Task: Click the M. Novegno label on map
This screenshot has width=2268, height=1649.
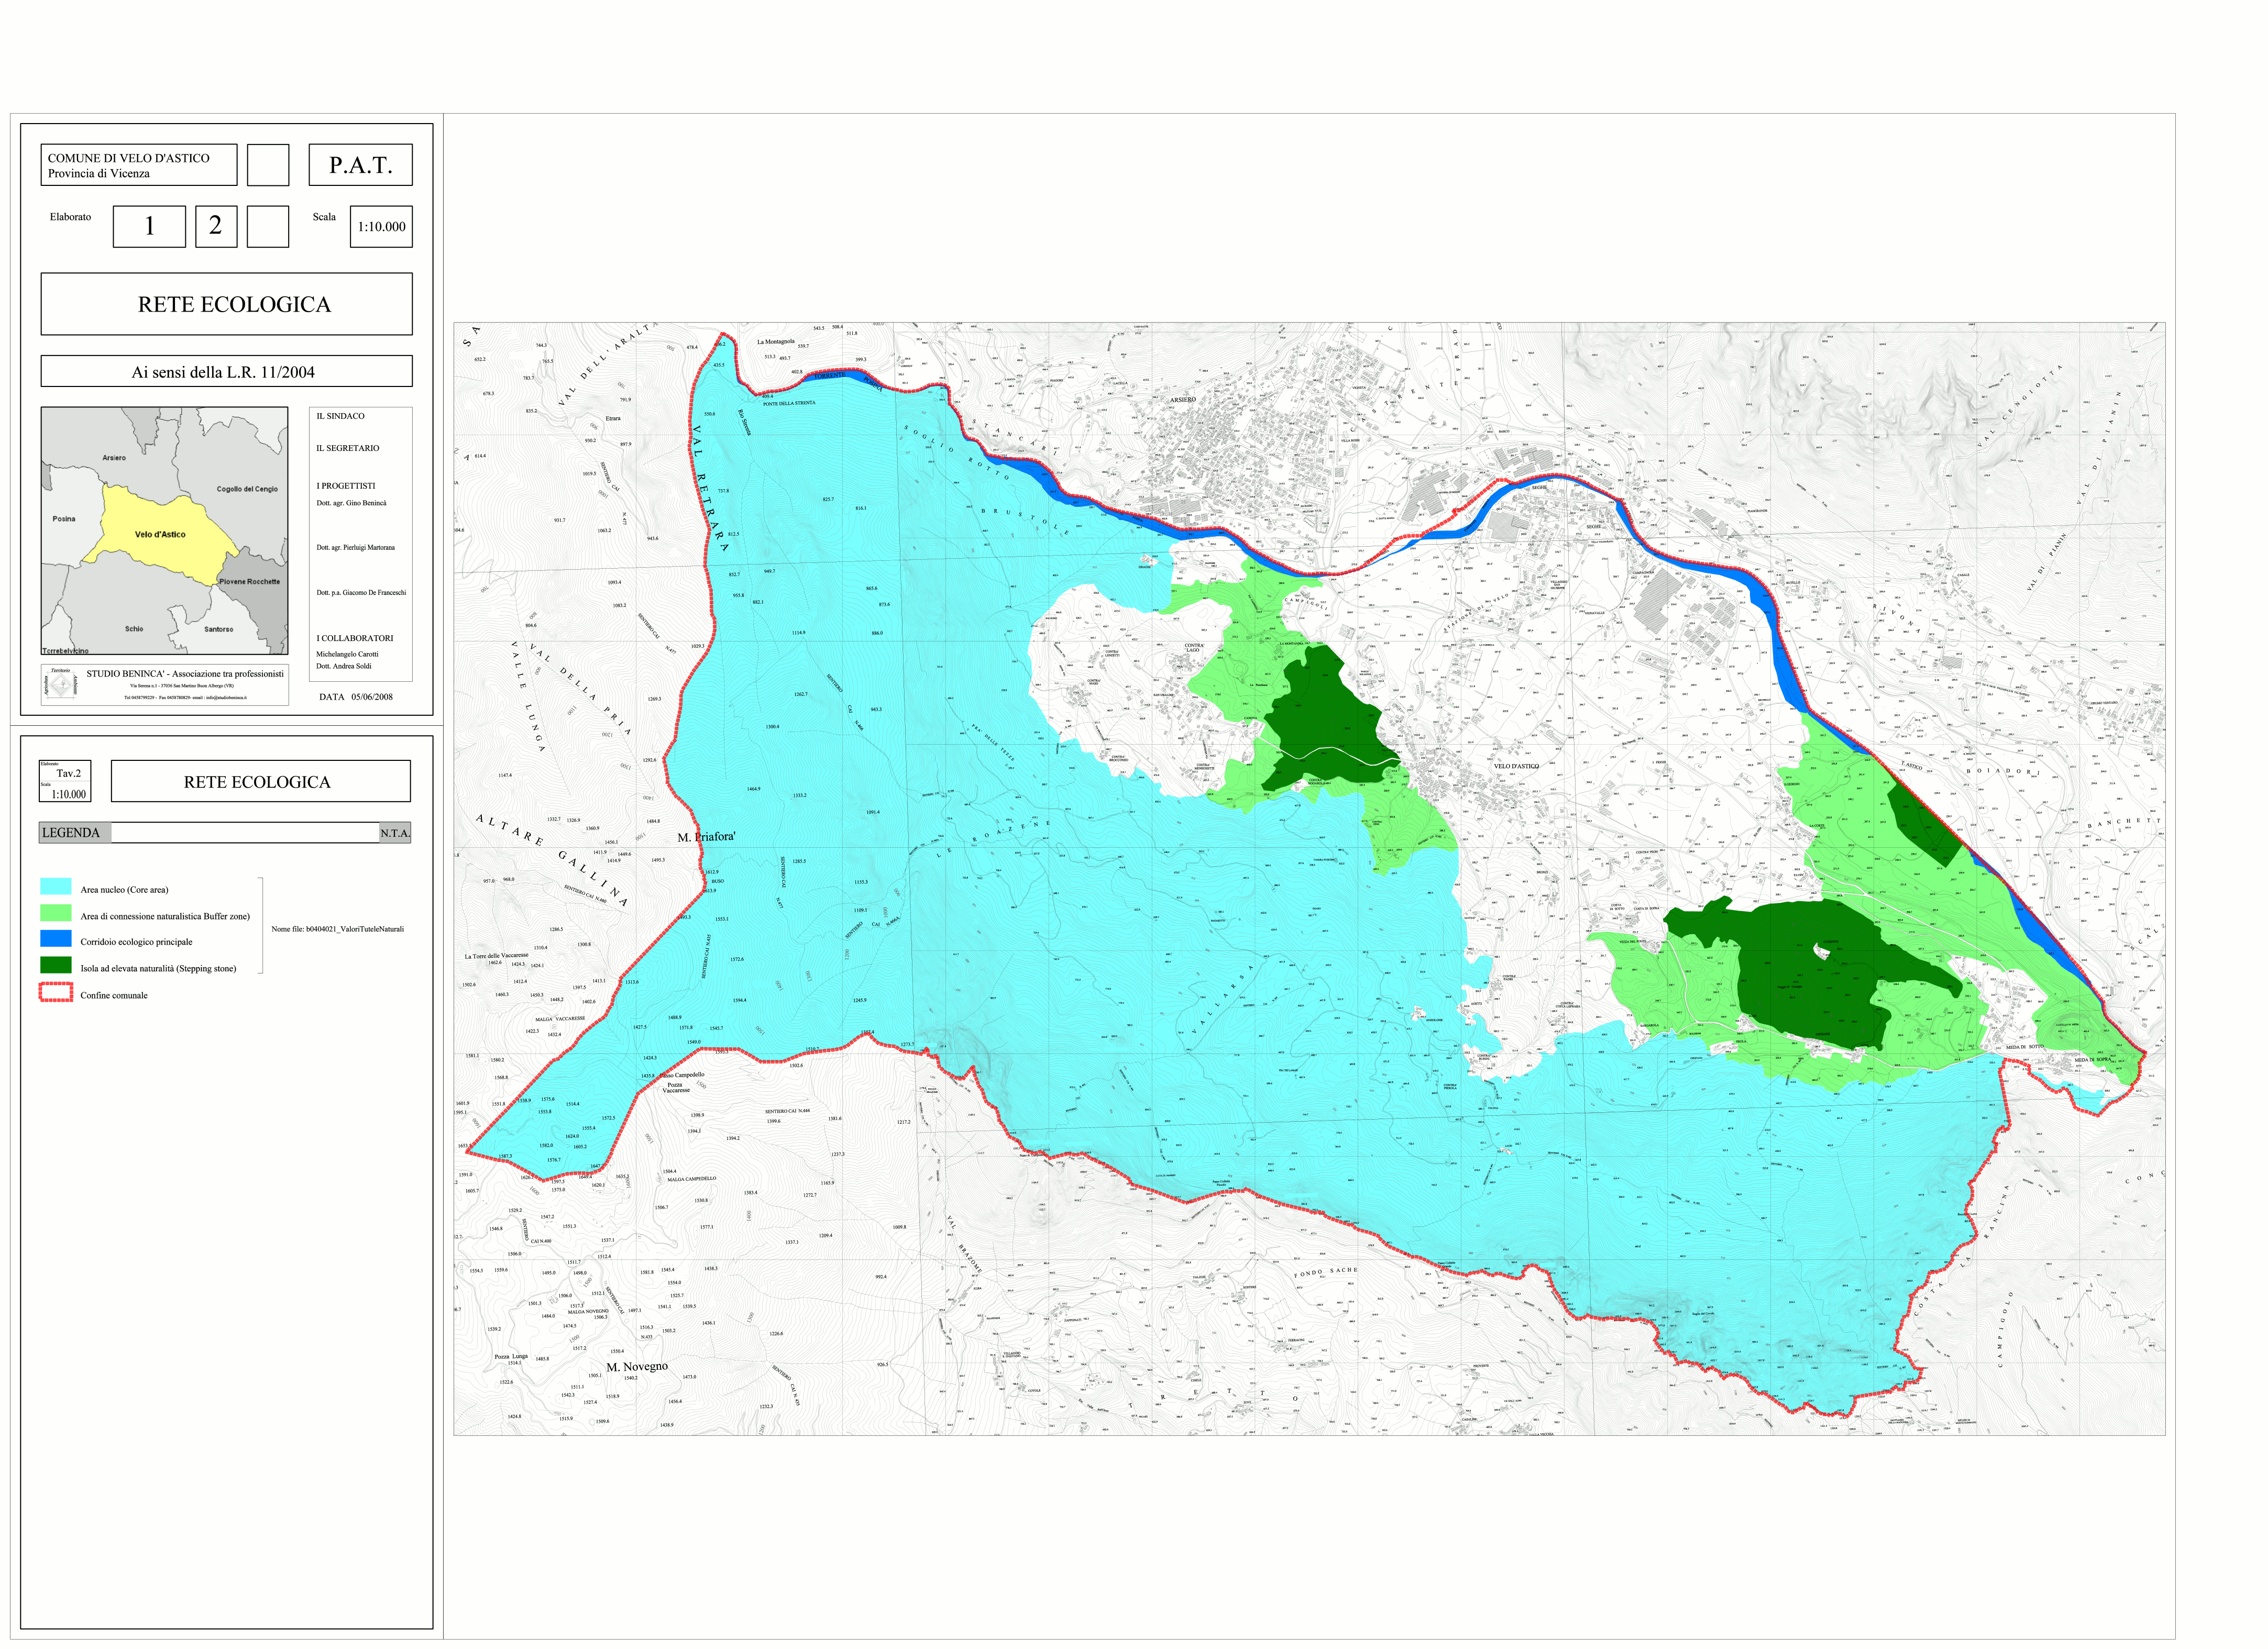Action: 637,1366
